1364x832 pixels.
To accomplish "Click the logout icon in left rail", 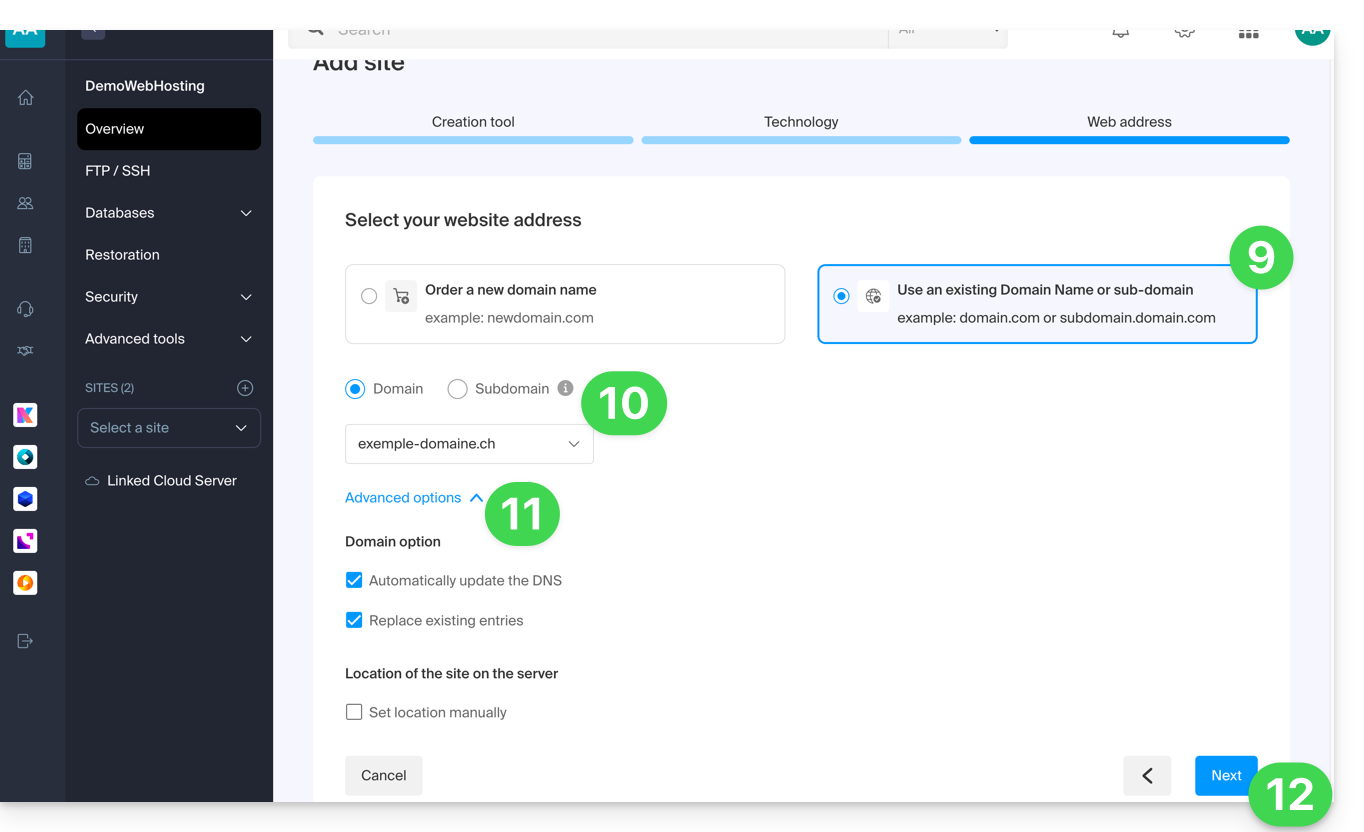I will [26, 641].
